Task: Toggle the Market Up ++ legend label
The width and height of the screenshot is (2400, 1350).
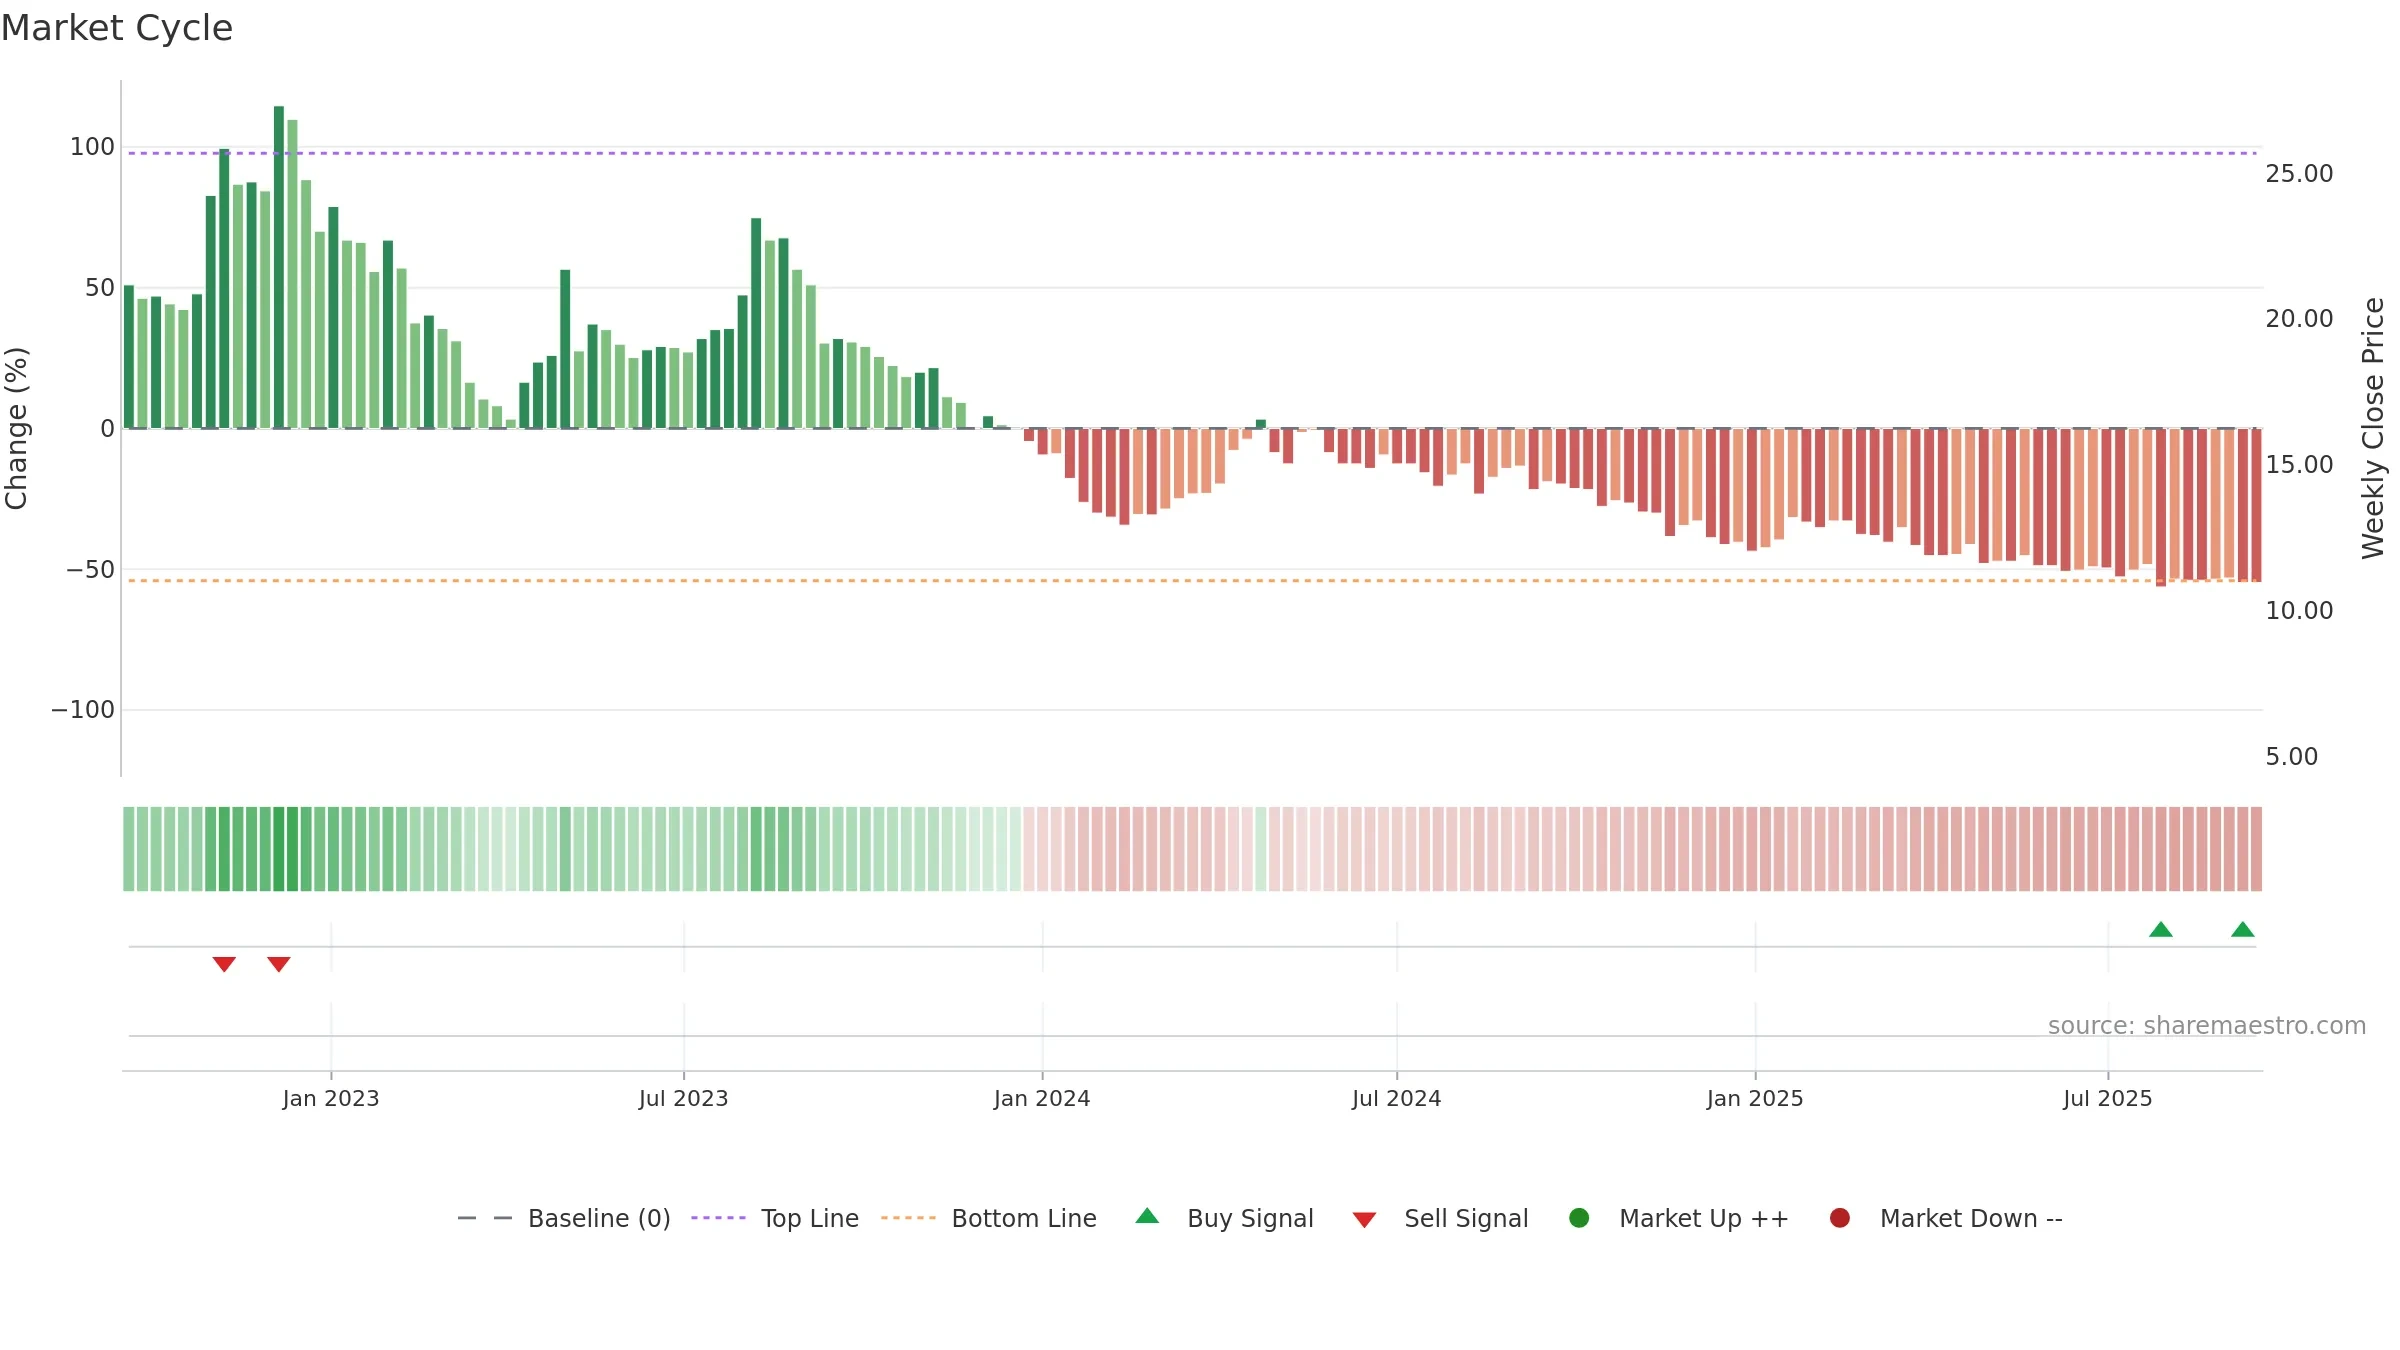Action: (1704, 1219)
